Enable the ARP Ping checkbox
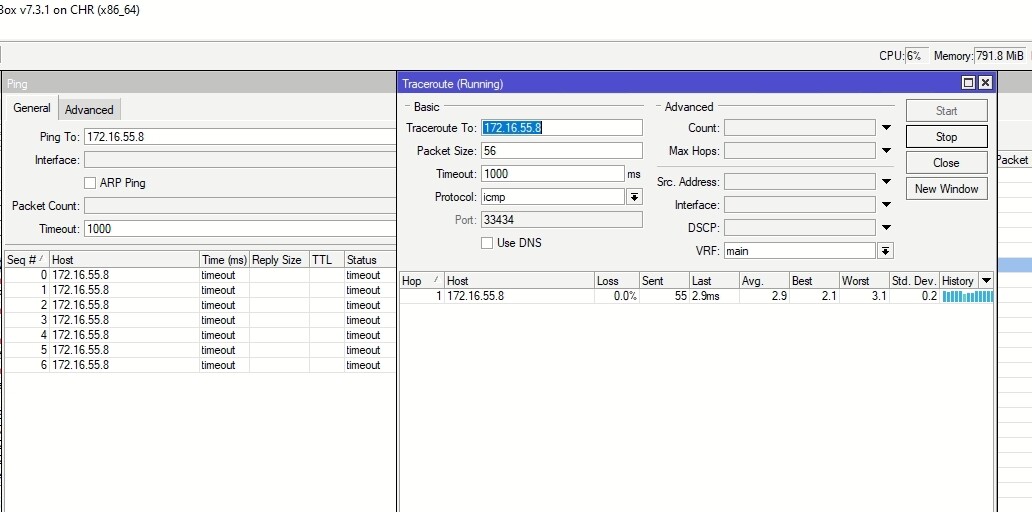Screen dimensions: 1032x512 pos(90,183)
